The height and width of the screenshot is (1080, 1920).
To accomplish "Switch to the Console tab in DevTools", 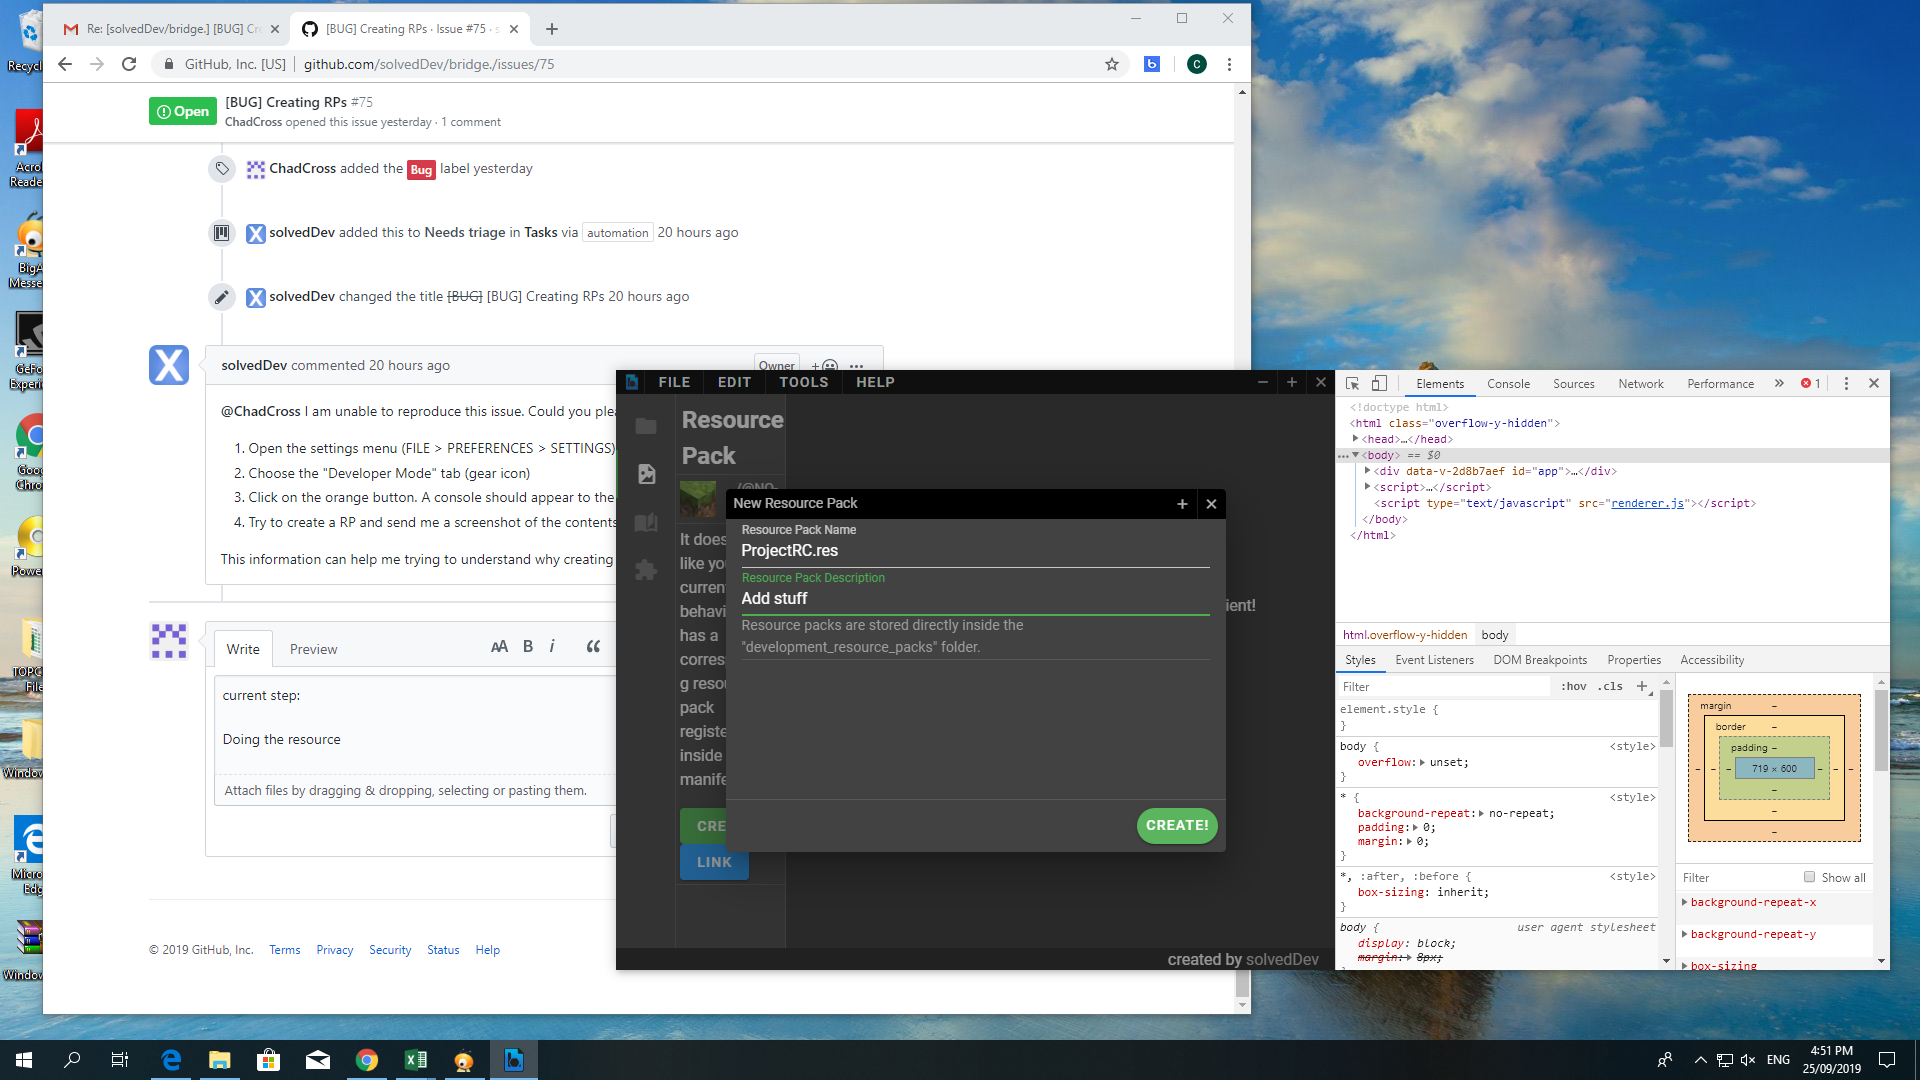I will pyautogui.click(x=1508, y=383).
